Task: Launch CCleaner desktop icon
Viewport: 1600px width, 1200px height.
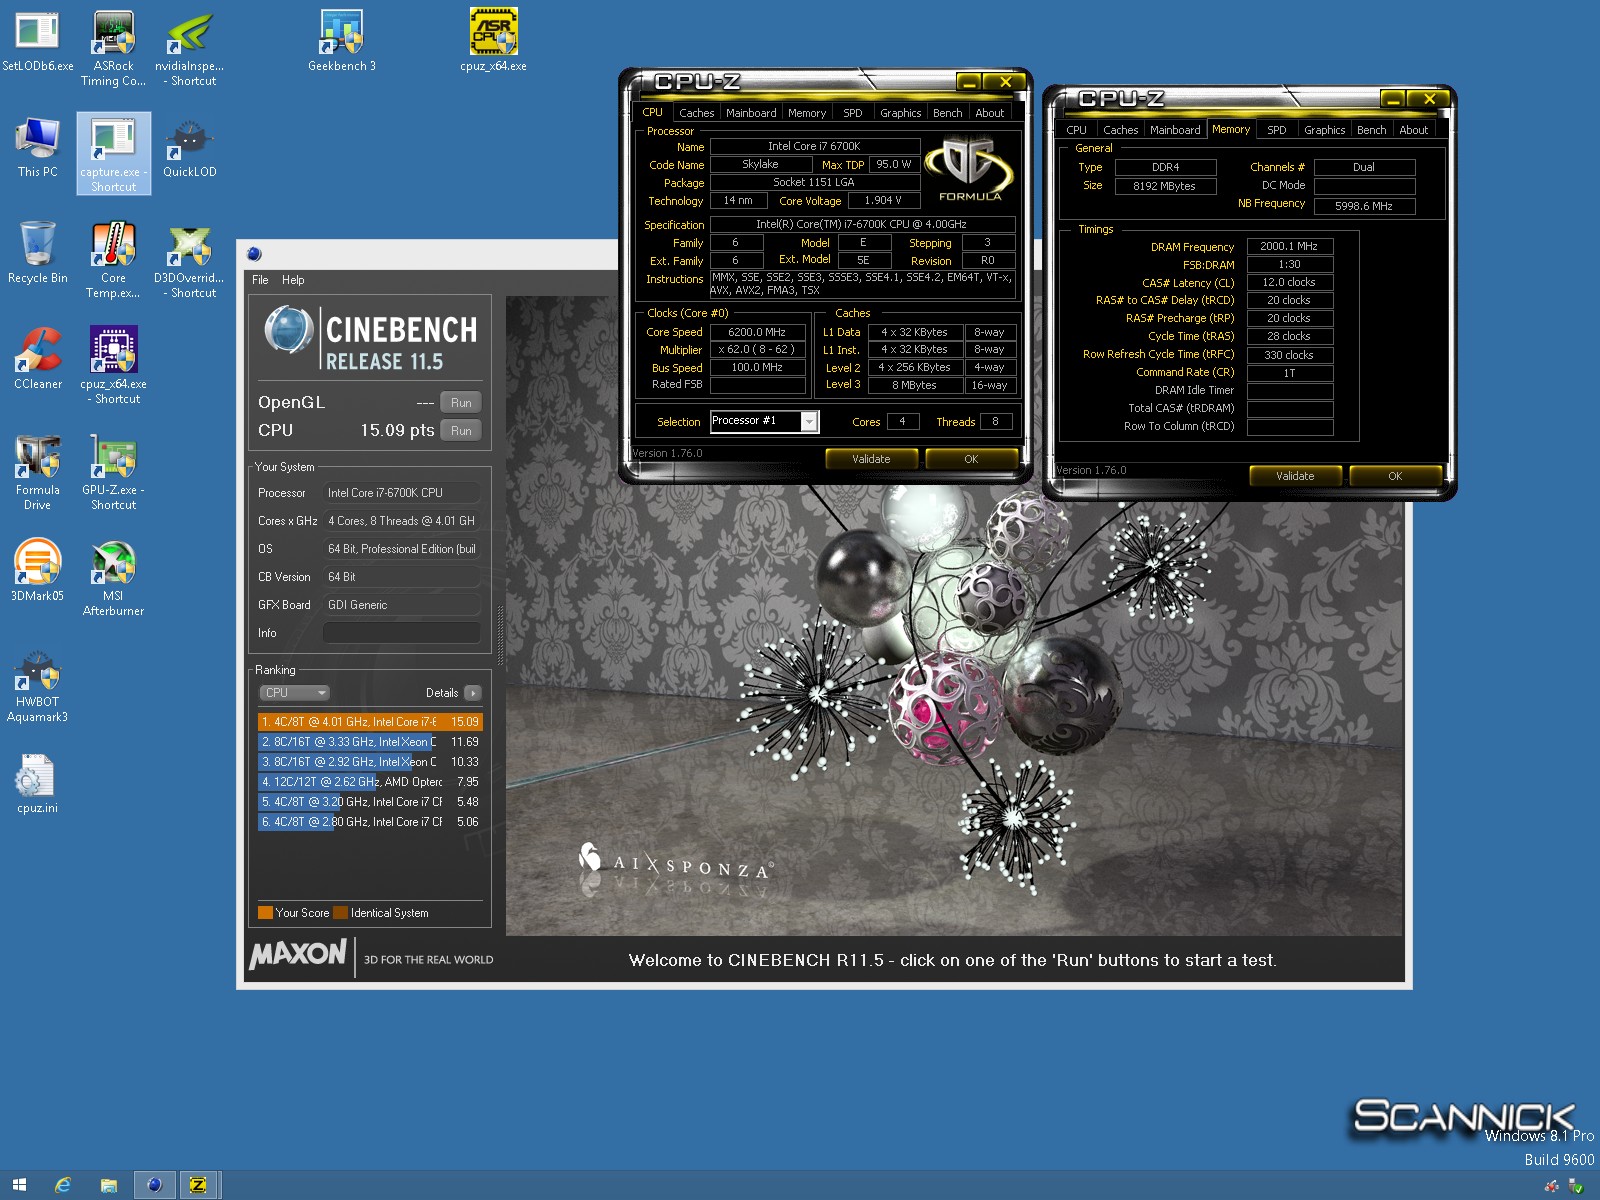Action: coord(37,359)
